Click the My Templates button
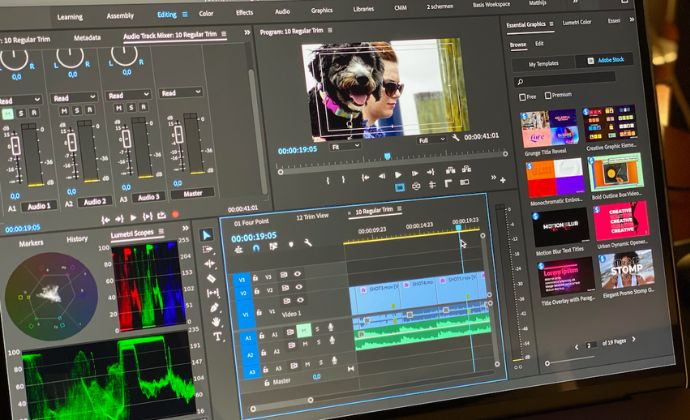Screen dimensions: 690x420 coord(543,64)
